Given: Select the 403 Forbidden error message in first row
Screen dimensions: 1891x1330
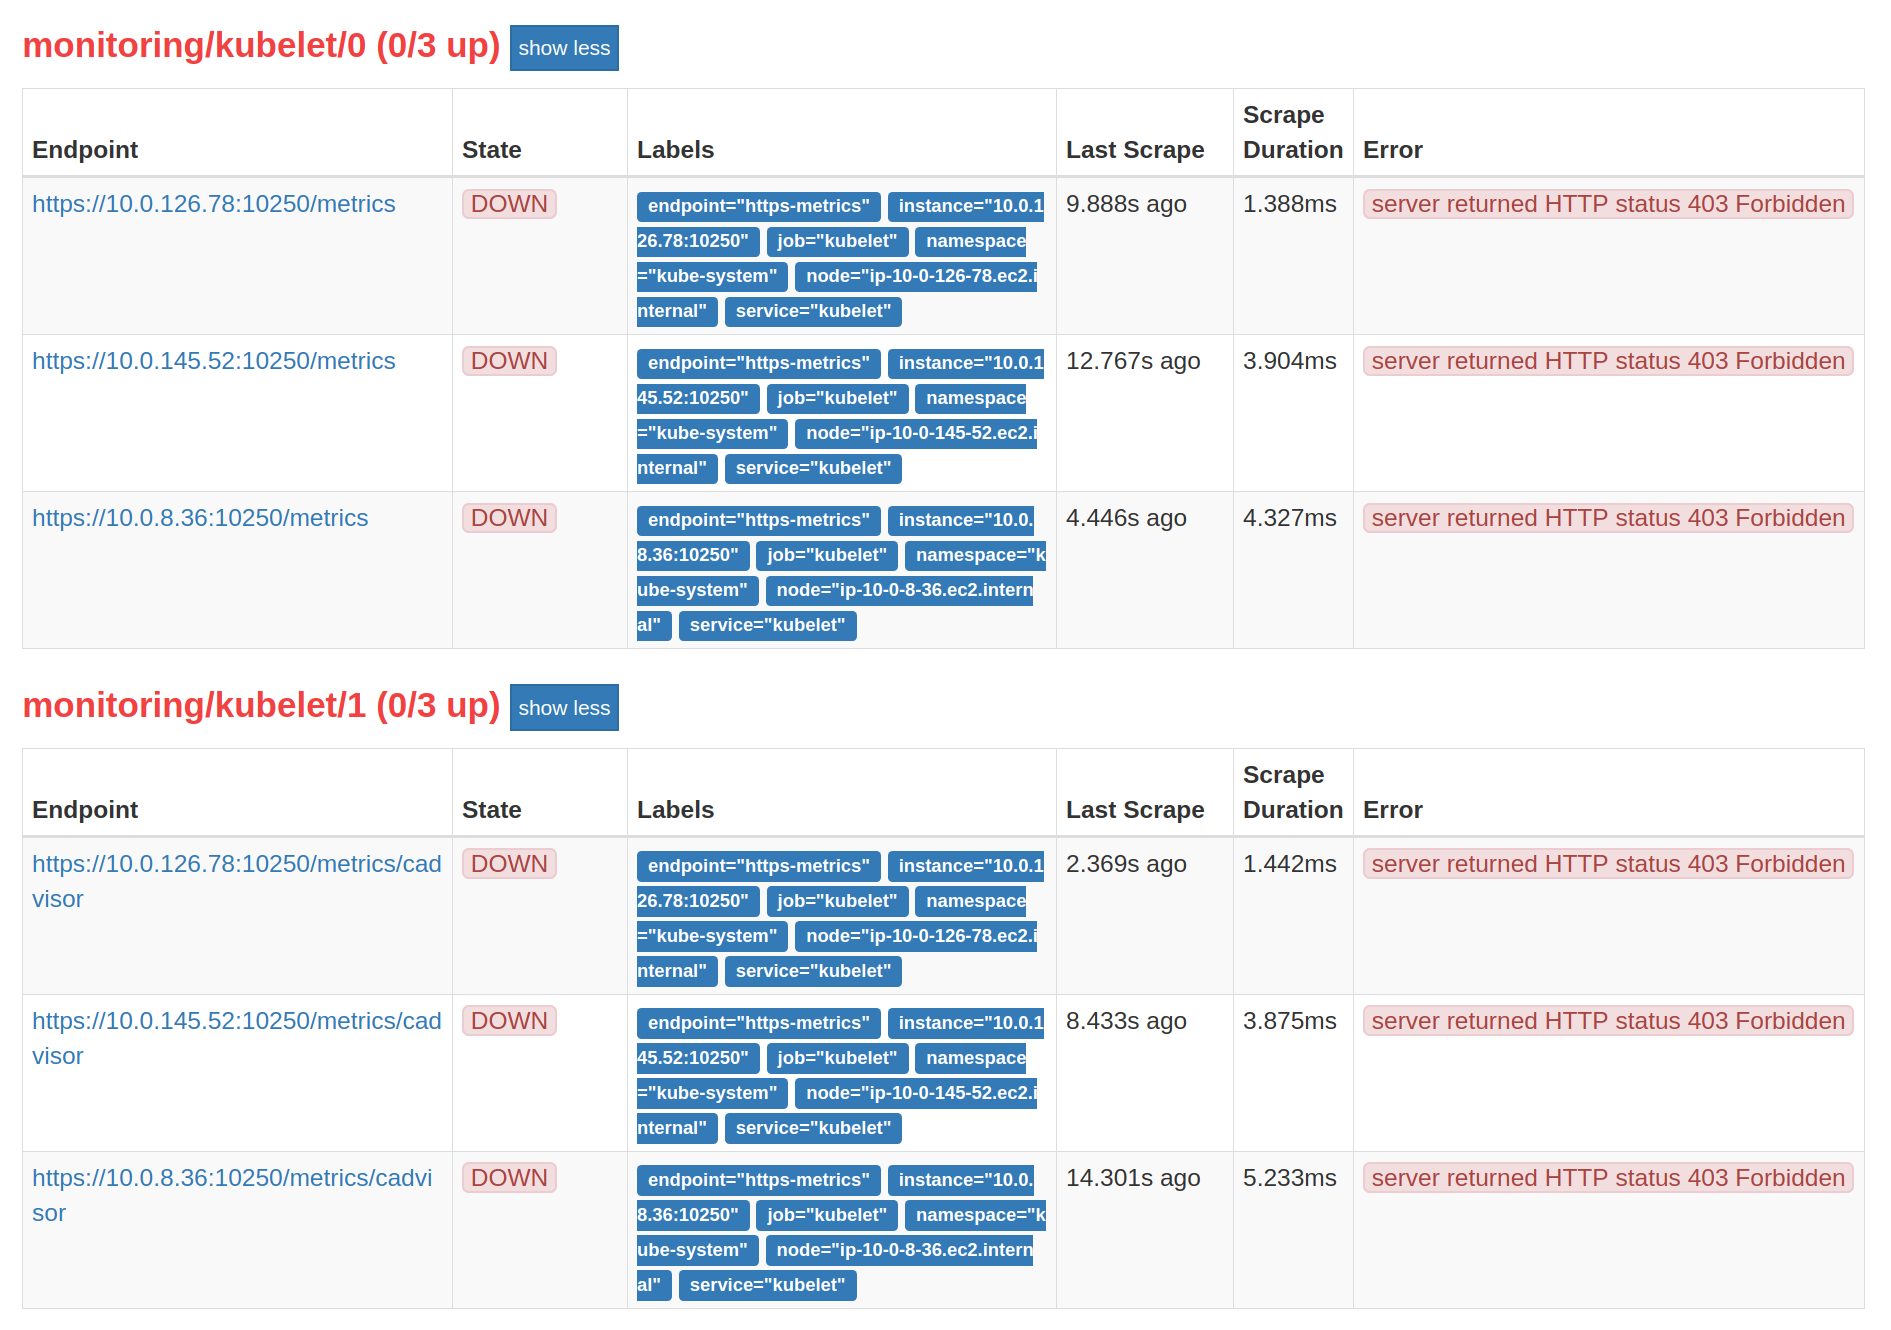Looking at the screenshot, I should click(1607, 204).
